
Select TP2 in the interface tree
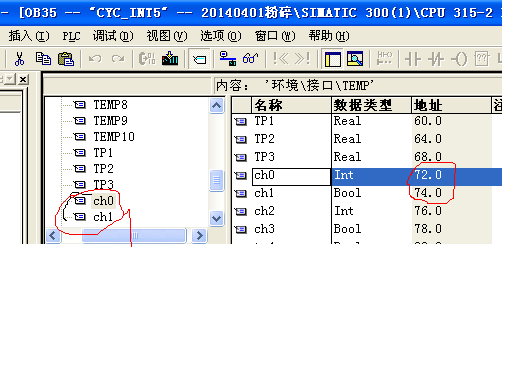coord(103,169)
